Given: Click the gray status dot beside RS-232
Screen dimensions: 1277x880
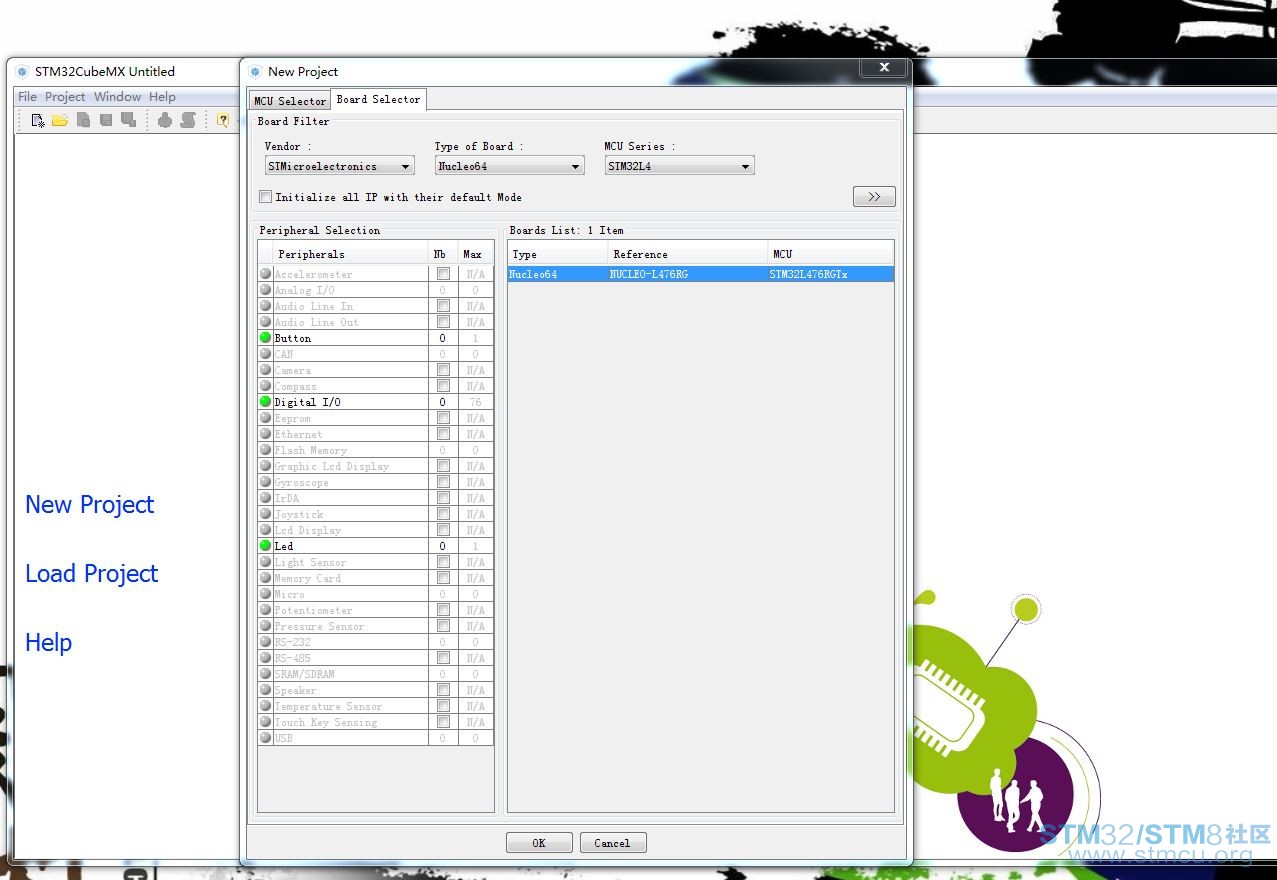Looking at the screenshot, I should pyautogui.click(x=265, y=642).
